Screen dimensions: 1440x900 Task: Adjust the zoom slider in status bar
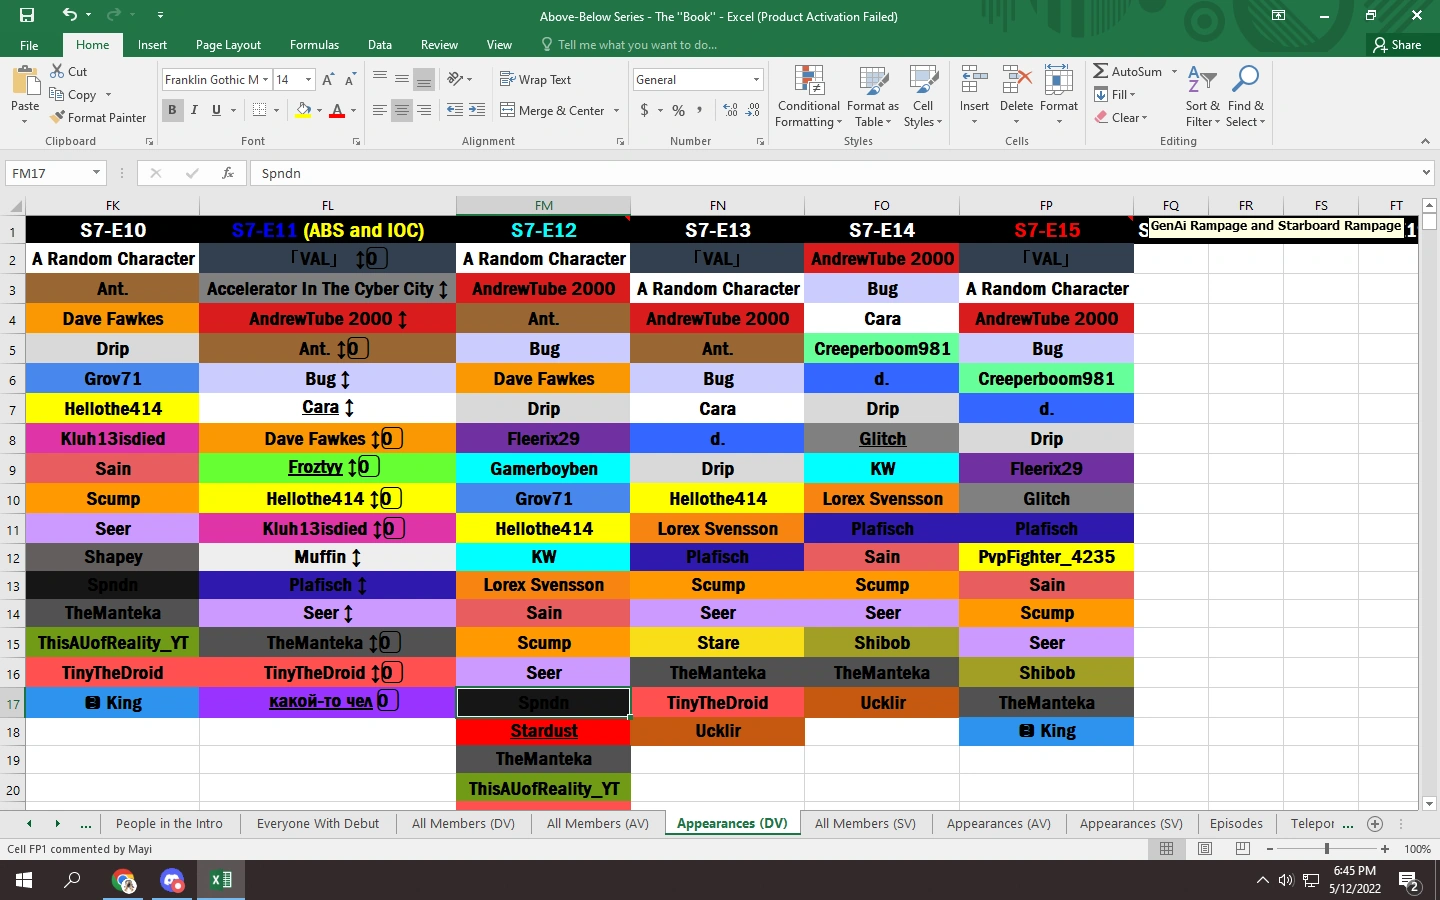[x=1327, y=849]
